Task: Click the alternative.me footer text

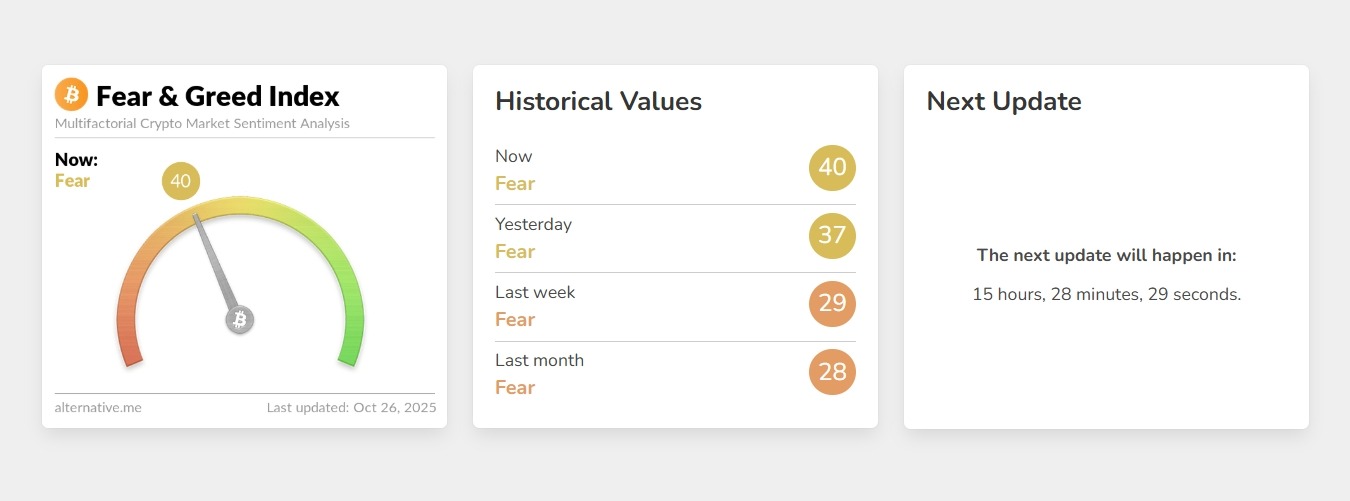Action: pos(98,407)
